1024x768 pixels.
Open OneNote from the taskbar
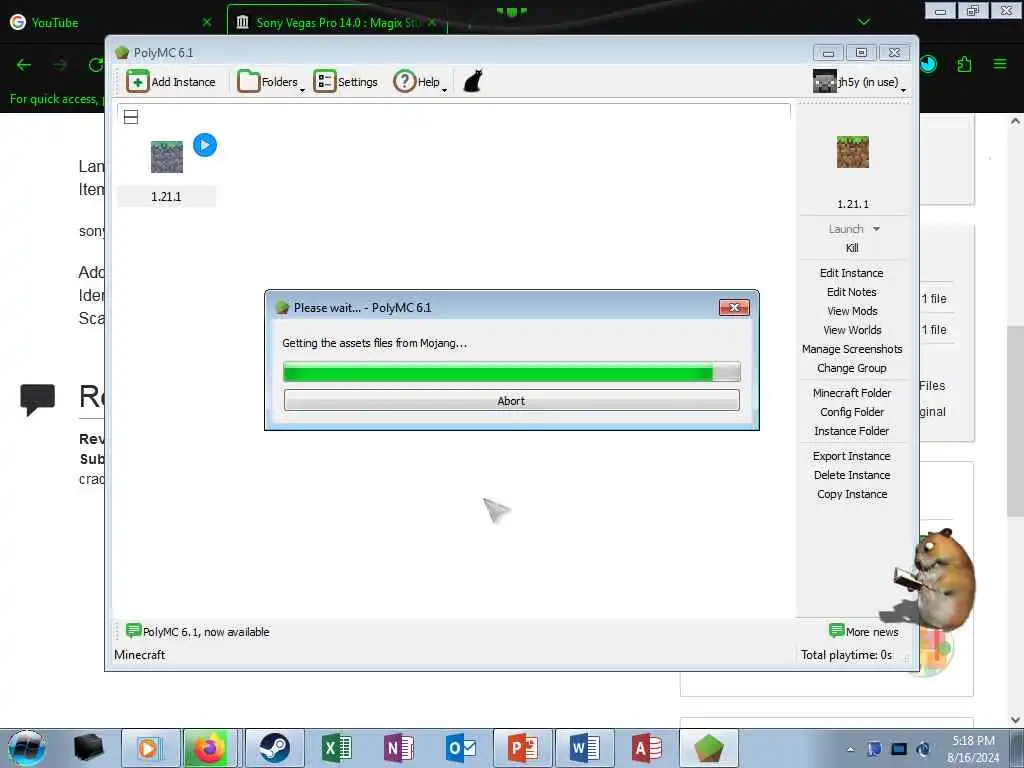coord(399,748)
